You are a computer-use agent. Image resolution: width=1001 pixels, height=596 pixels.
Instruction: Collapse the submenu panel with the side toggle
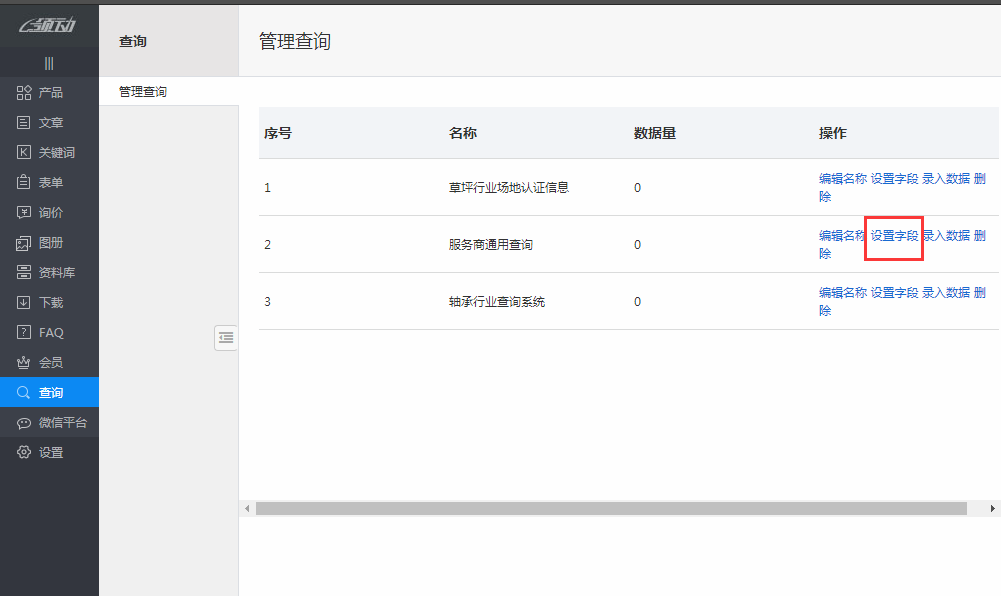click(226, 338)
